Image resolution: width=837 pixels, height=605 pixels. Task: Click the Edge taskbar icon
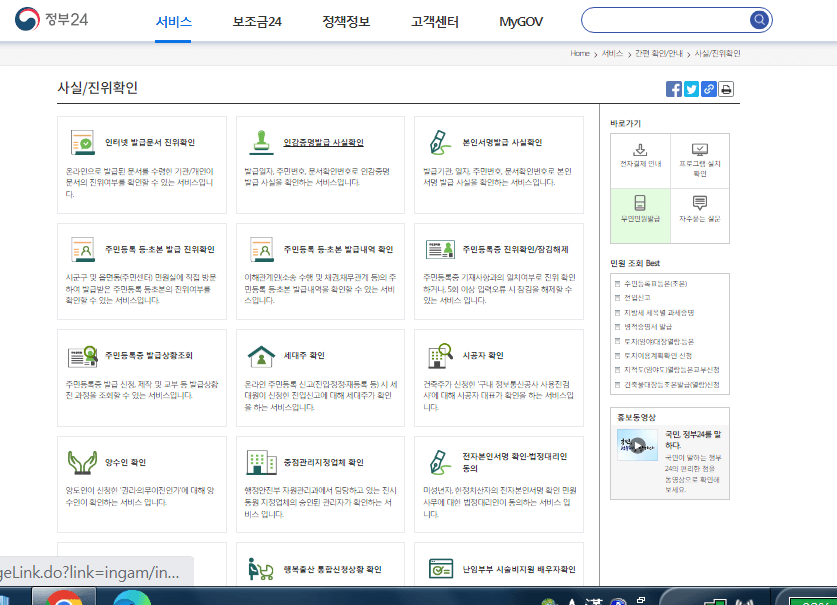coord(132,596)
